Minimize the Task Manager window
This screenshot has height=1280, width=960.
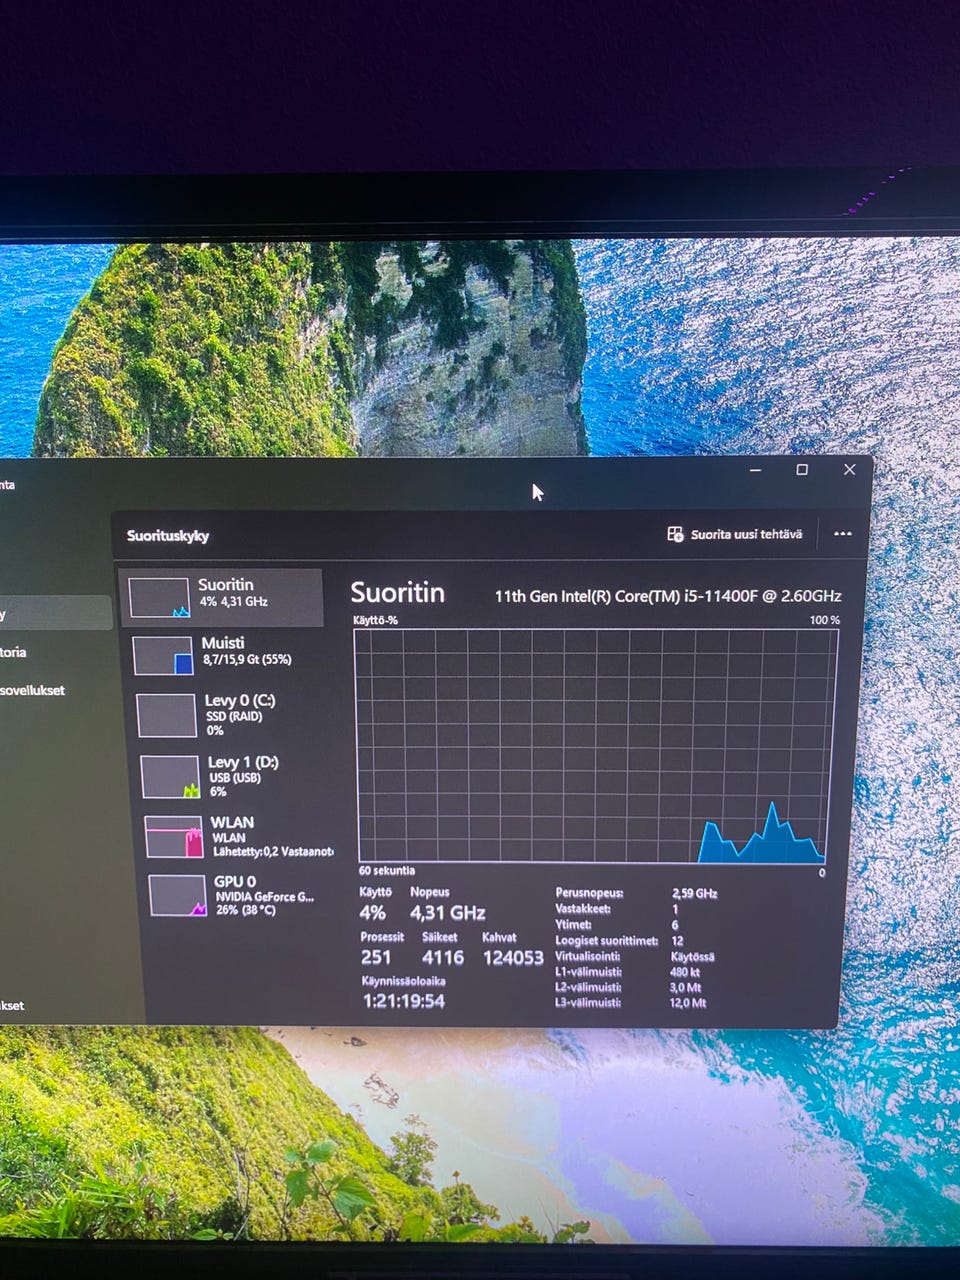[756, 469]
